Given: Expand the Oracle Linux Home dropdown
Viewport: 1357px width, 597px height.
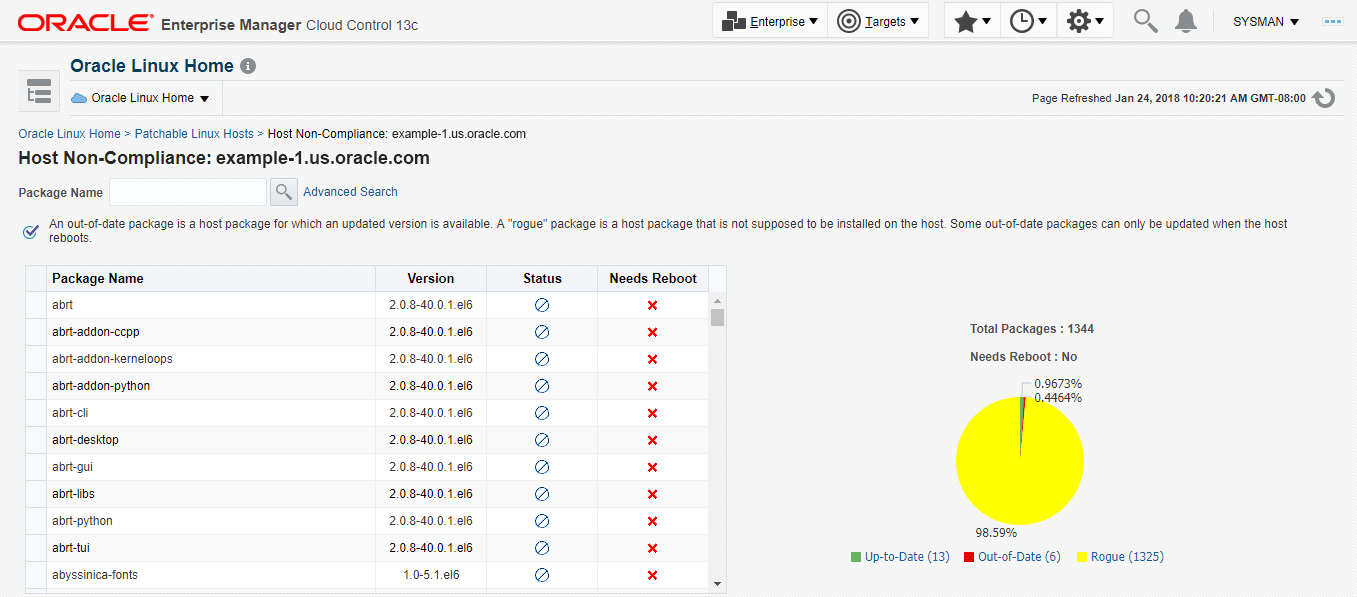Looking at the screenshot, I should (x=140, y=98).
